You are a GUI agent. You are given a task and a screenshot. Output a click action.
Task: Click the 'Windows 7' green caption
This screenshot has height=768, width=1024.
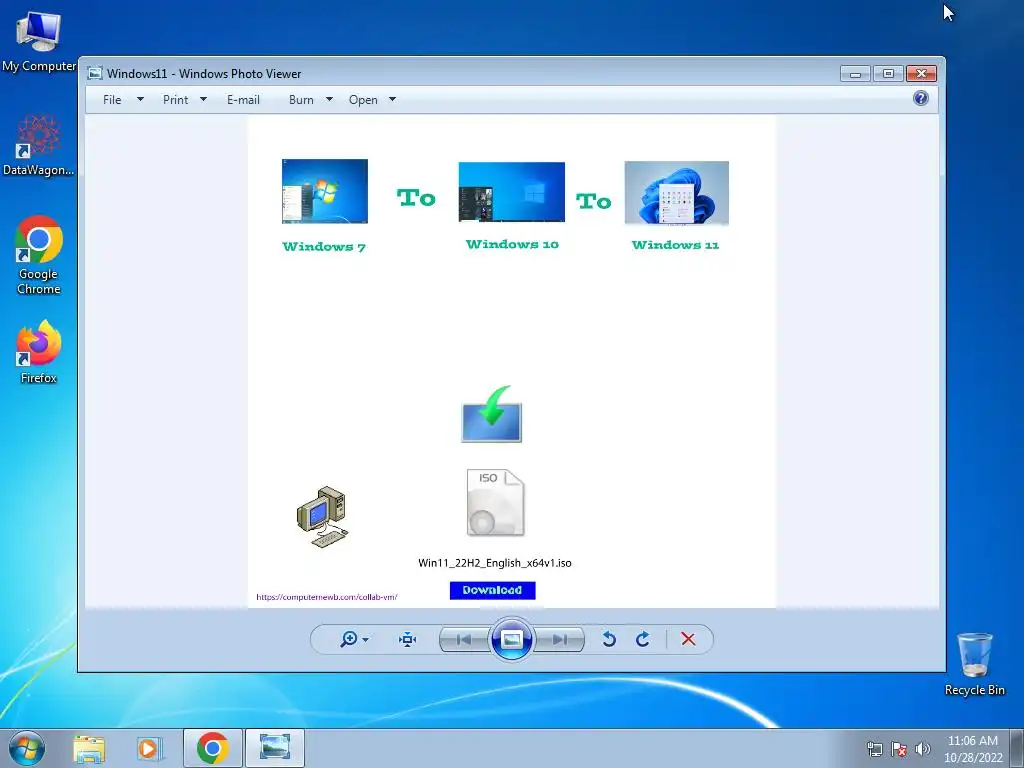point(324,247)
